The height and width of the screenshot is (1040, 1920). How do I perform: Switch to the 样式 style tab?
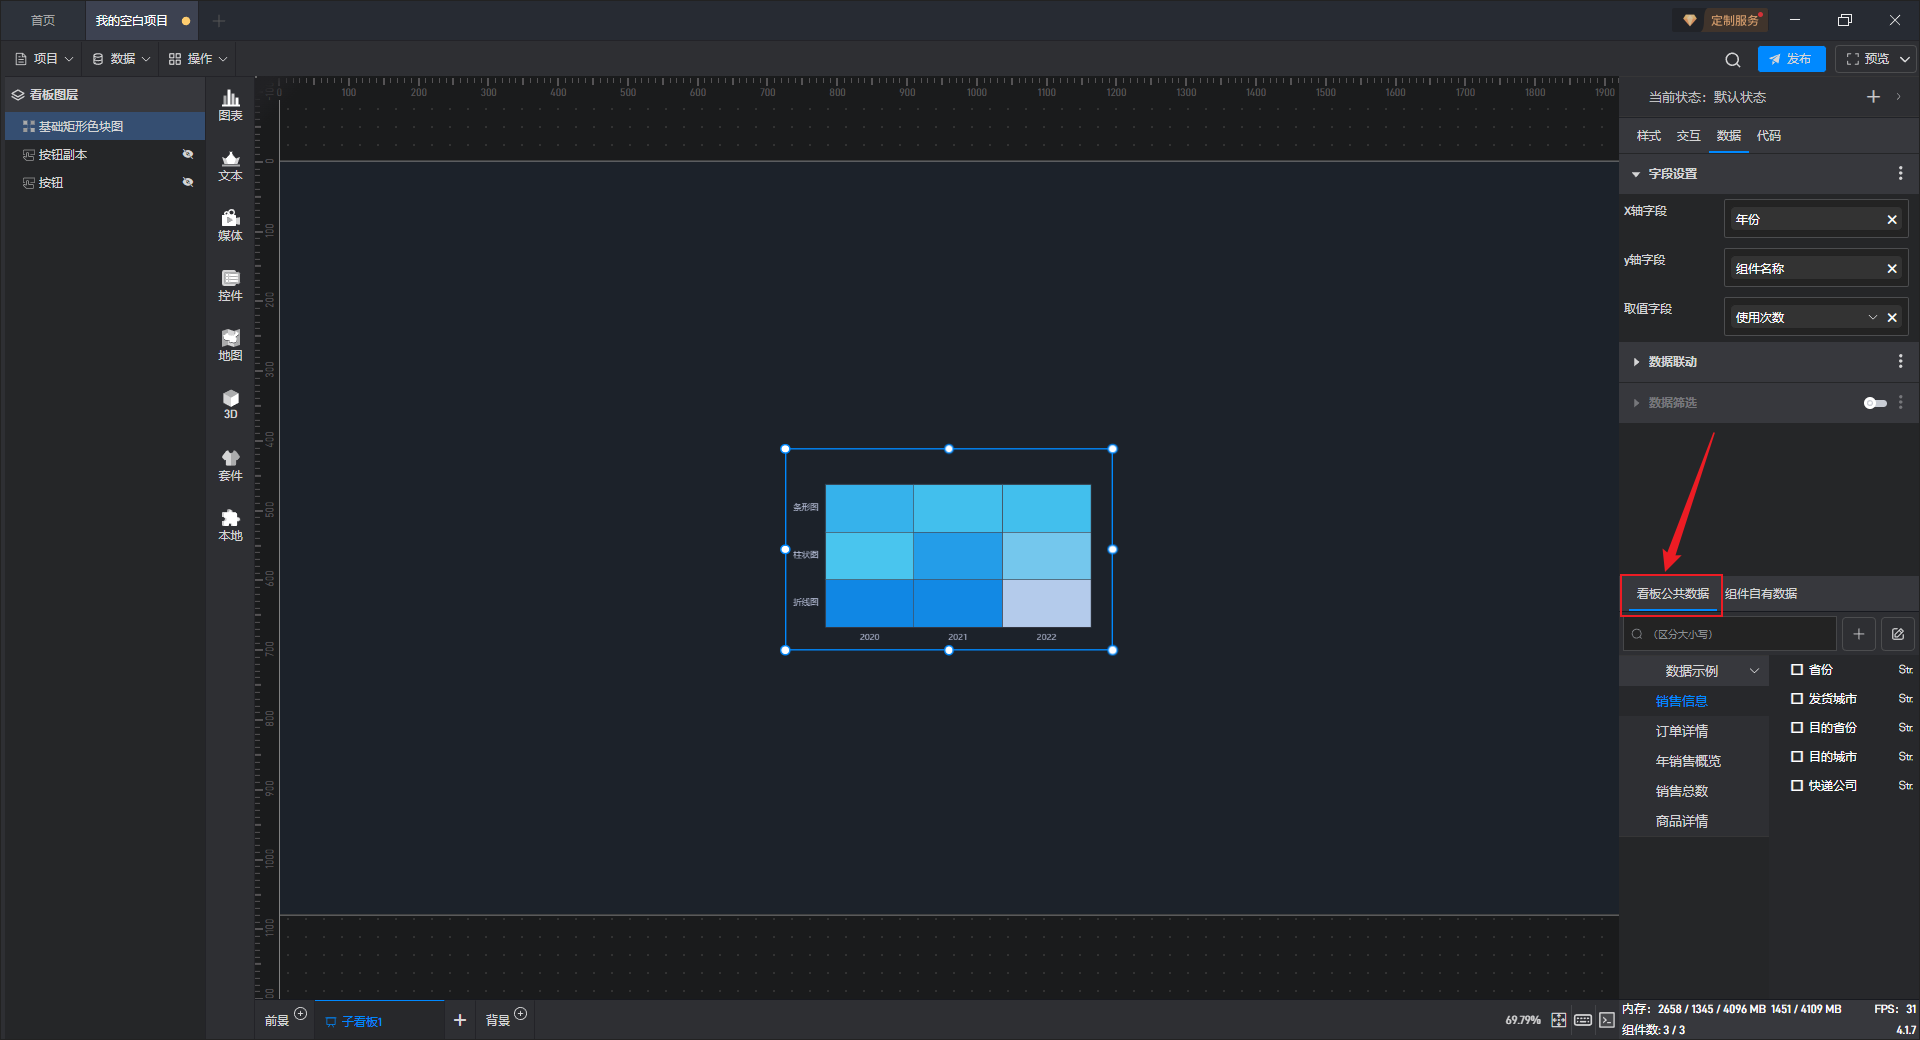coord(1648,136)
